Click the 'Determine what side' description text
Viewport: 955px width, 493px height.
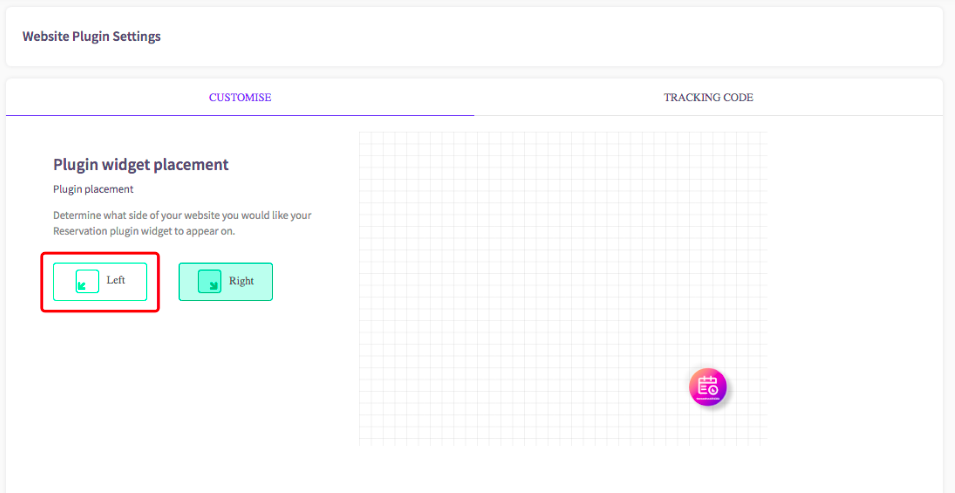[183, 224]
